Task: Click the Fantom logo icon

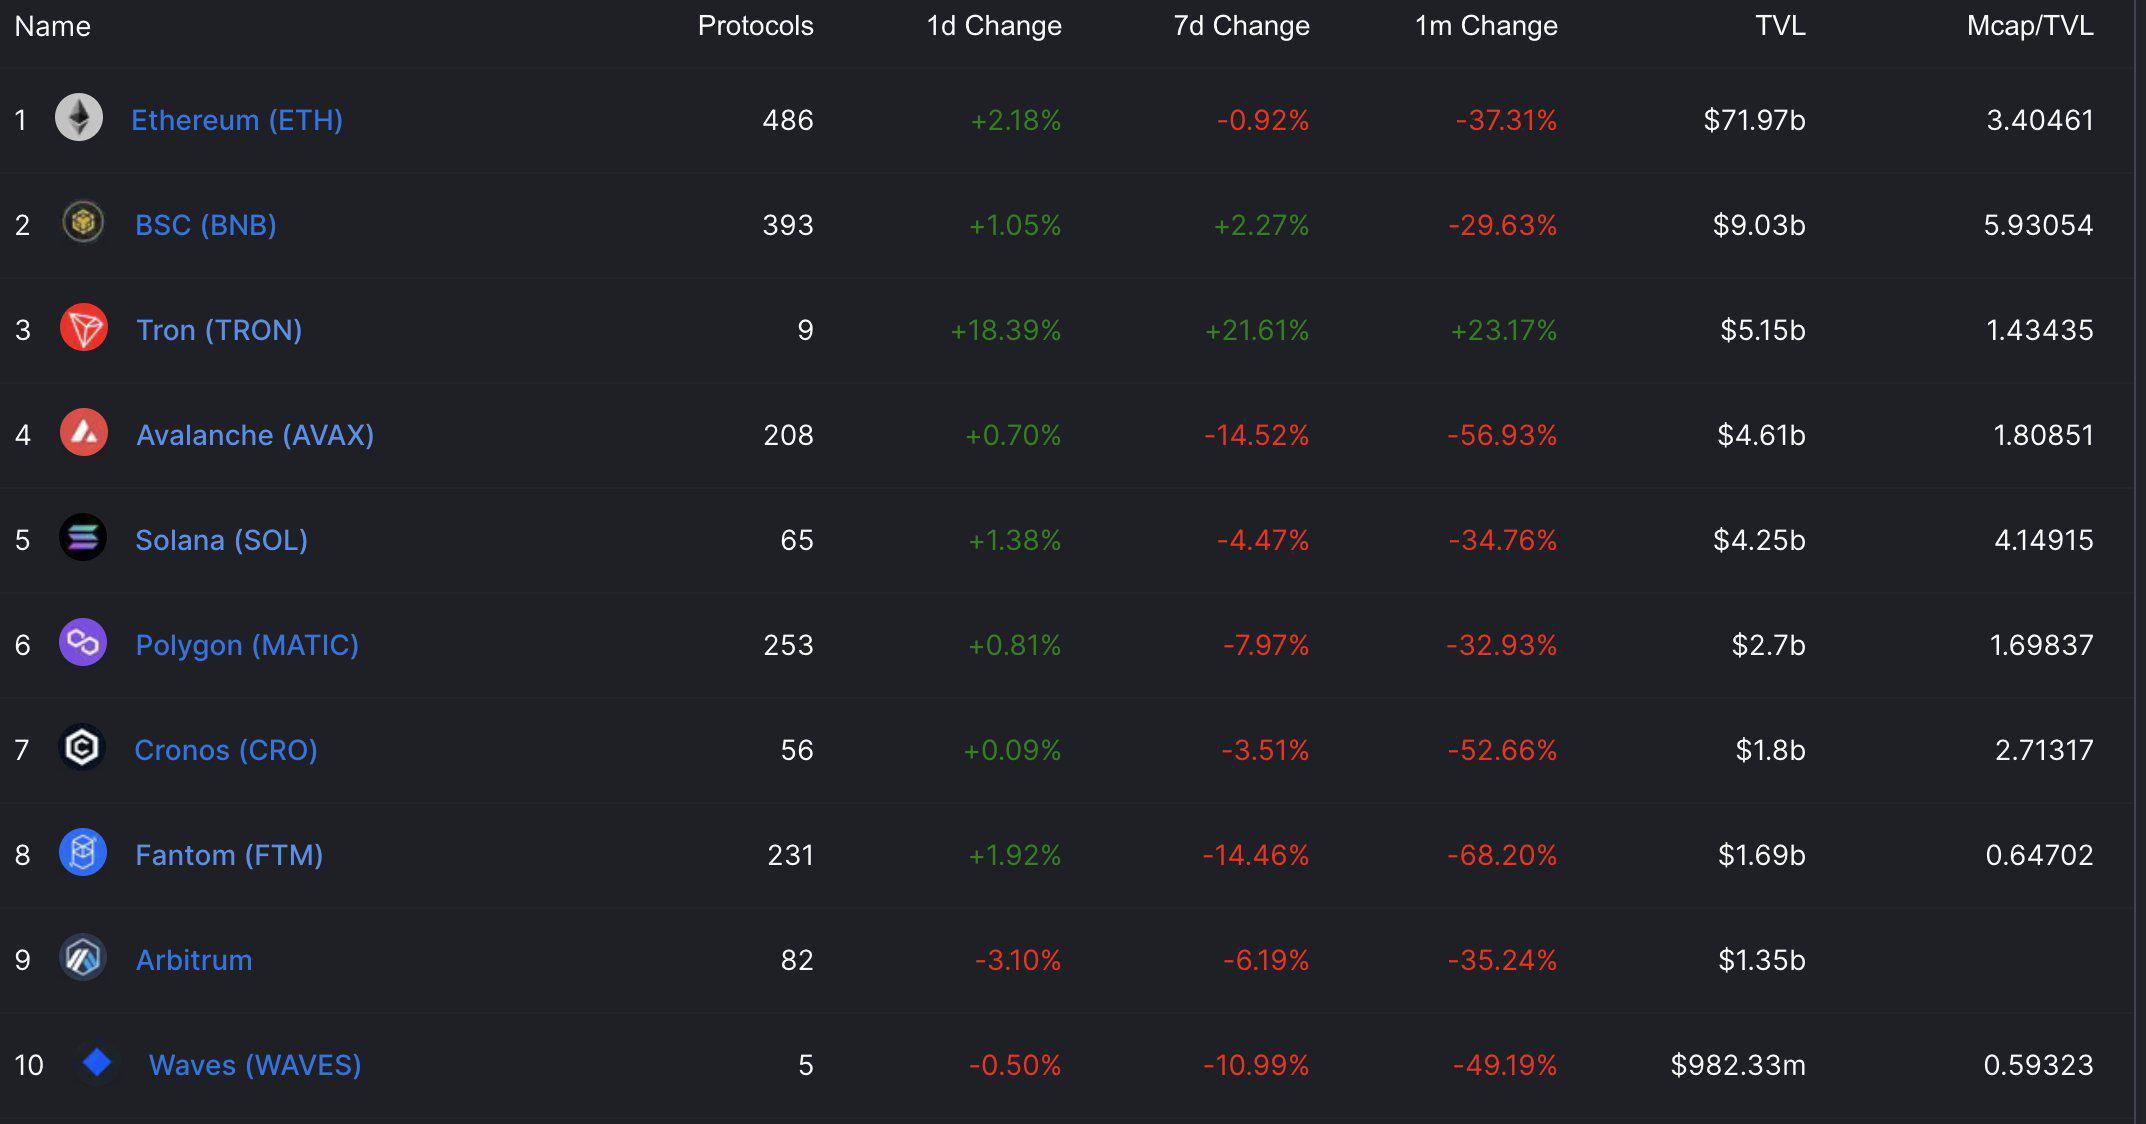Action: [83, 853]
